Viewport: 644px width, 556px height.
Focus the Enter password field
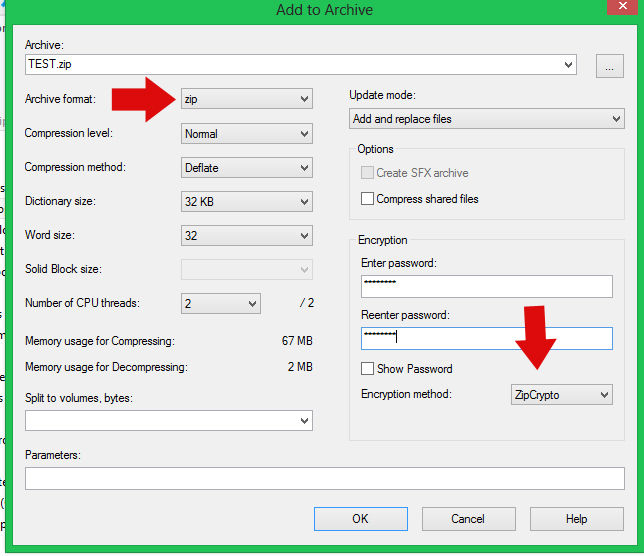click(486, 287)
